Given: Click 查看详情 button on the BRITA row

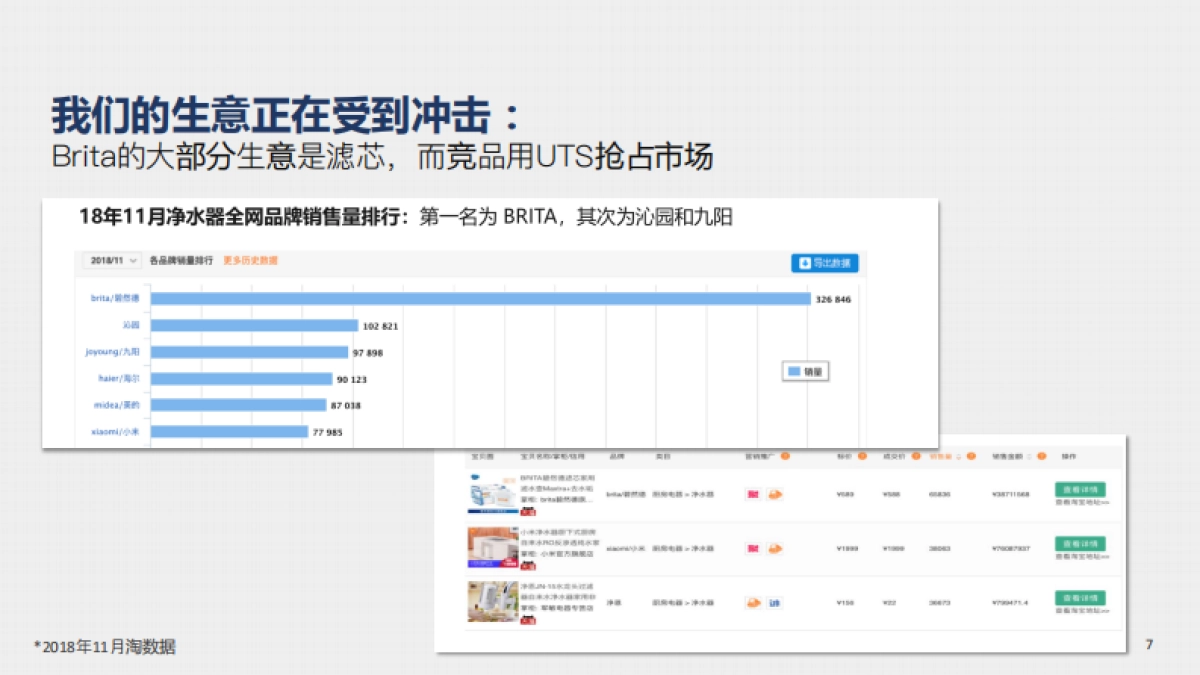Looking at the screenshot, I should (1078, 489).
